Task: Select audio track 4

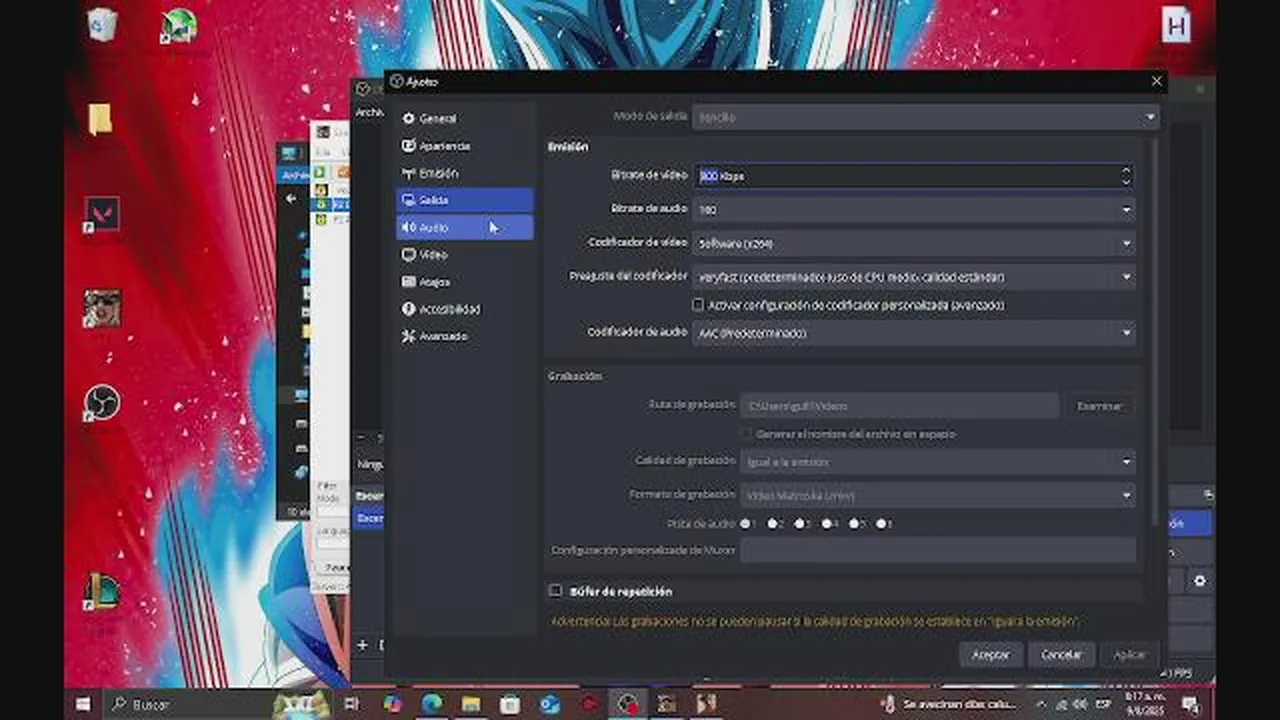Action: 827,523
